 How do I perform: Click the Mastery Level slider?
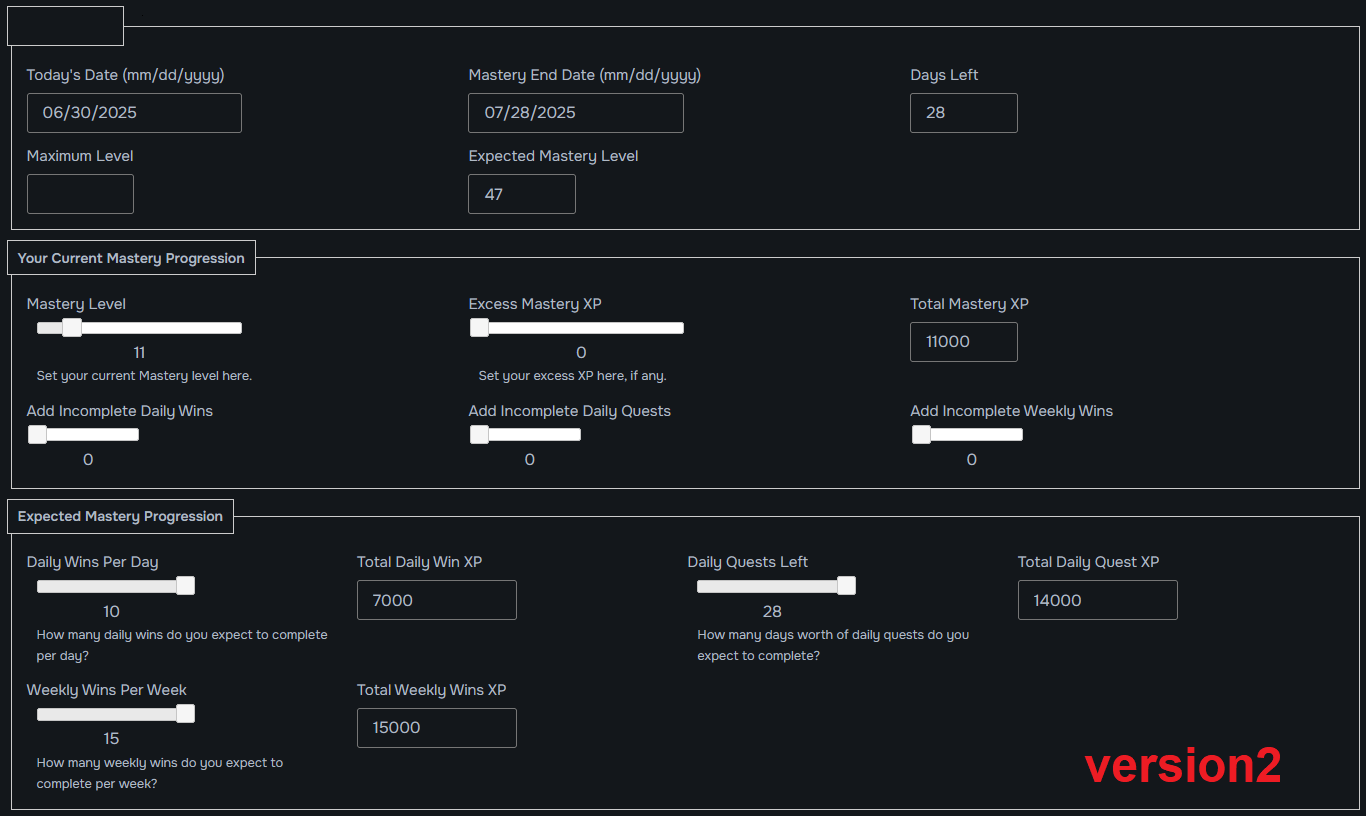(139, 328)
